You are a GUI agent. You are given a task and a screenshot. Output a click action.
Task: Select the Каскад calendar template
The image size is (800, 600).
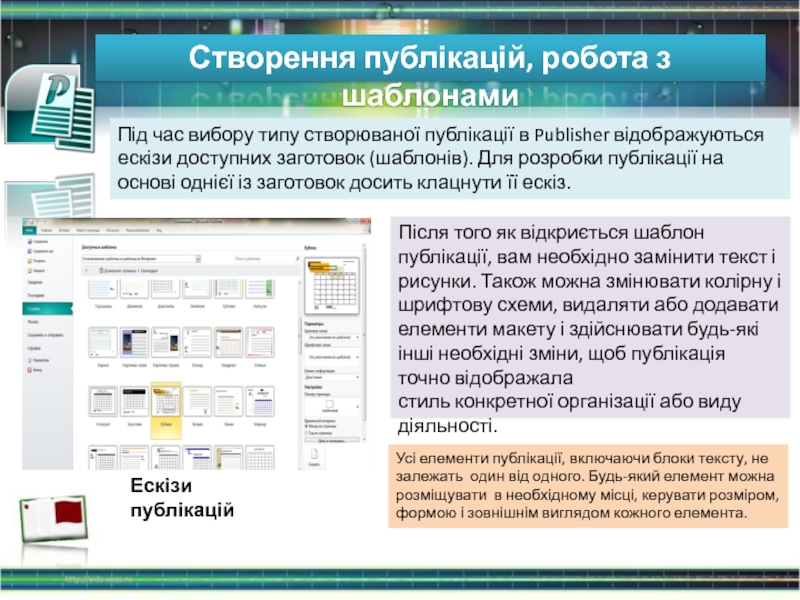[x=197, y=342]
